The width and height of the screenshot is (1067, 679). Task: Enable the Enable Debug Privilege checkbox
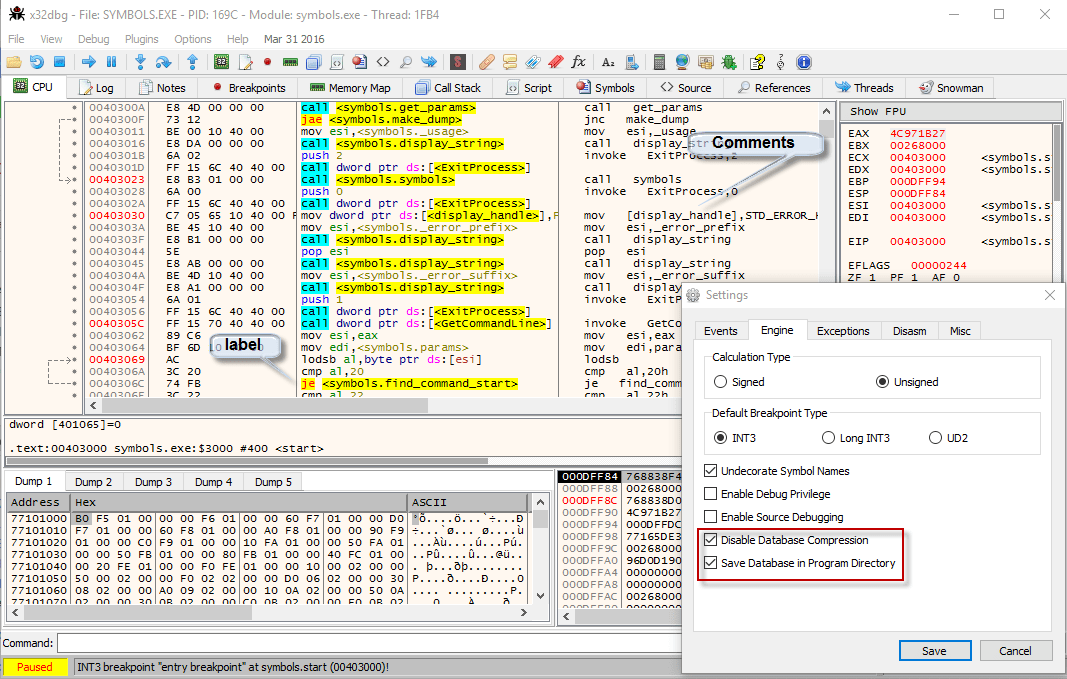point(711,494)
